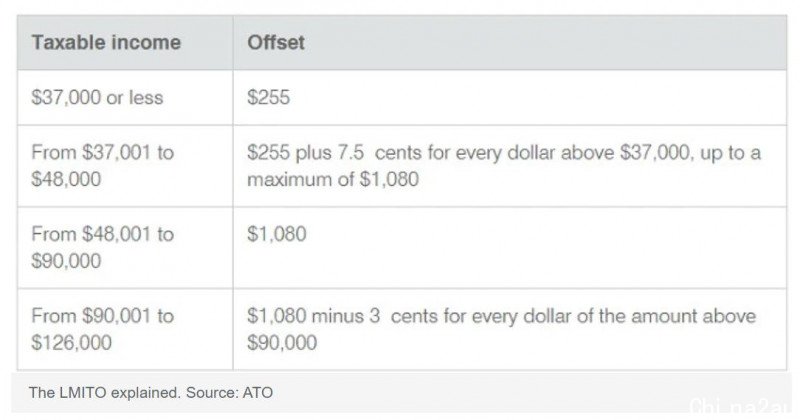
Task: Click the 'The LMITO explained' caption
Action: [x=105, y=392]
